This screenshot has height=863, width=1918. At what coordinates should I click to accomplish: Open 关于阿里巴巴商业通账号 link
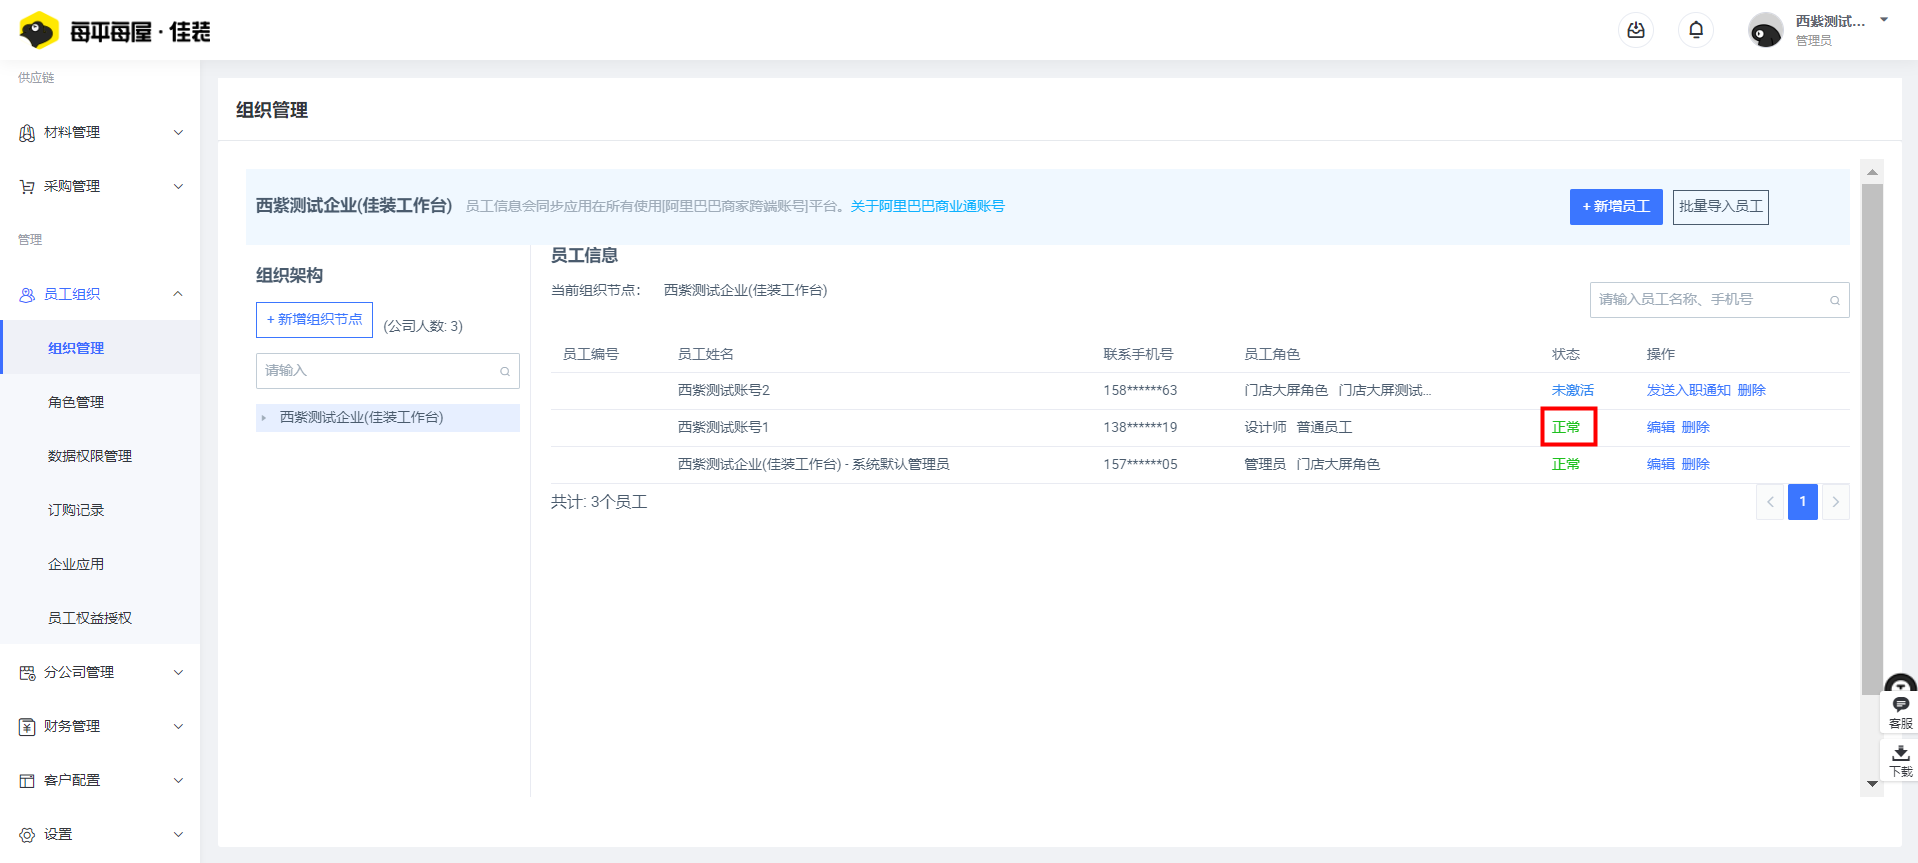(x=927, y=206)
